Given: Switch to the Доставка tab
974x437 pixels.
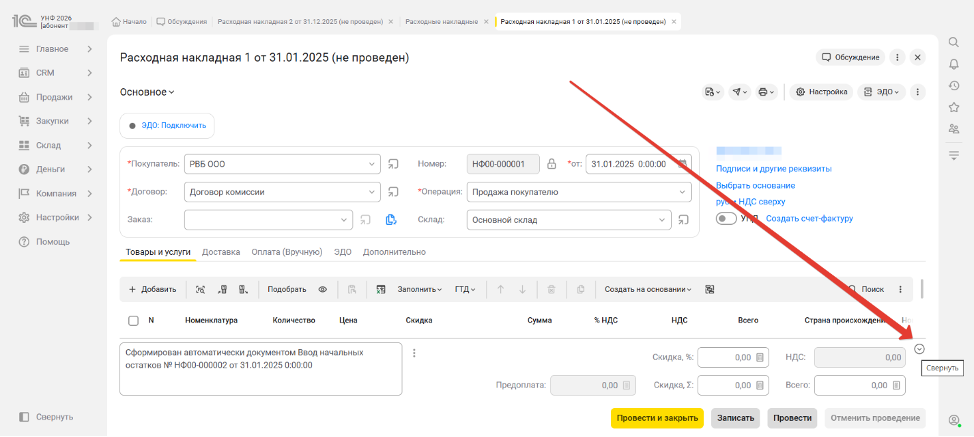Looking at the screenshot, I should 221,252.
